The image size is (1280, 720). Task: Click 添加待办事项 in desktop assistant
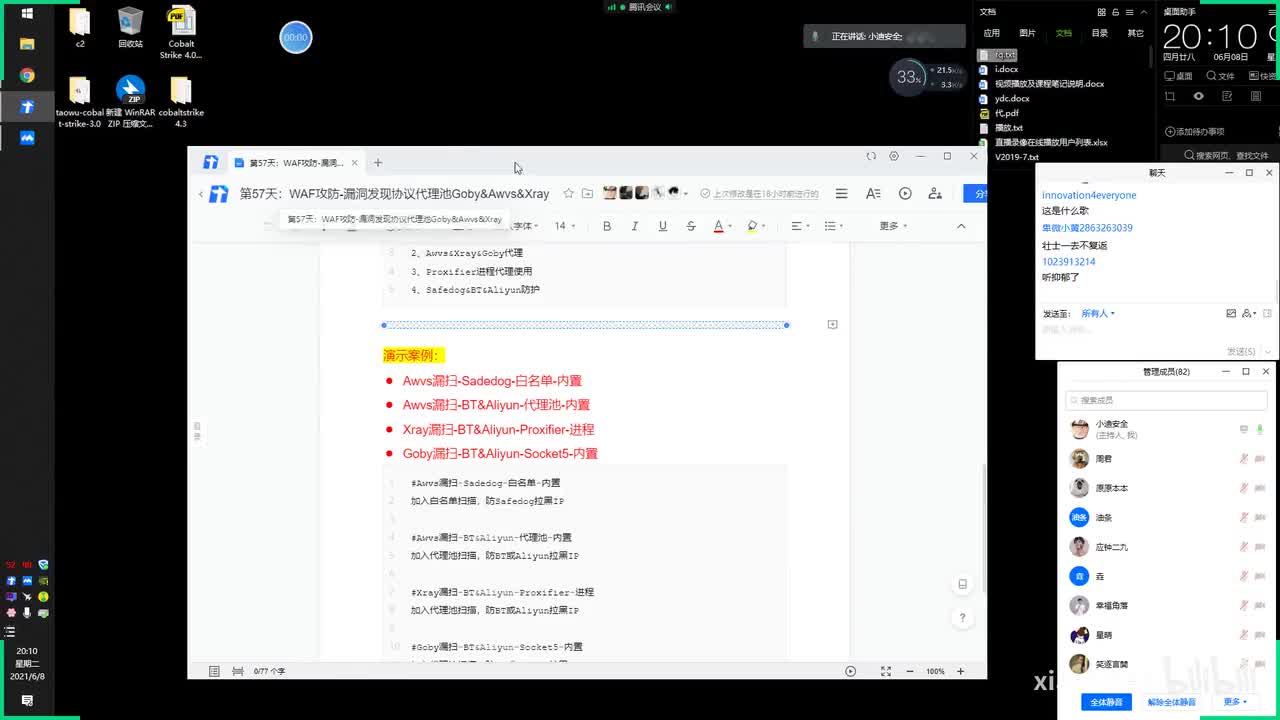[1195, 132]
